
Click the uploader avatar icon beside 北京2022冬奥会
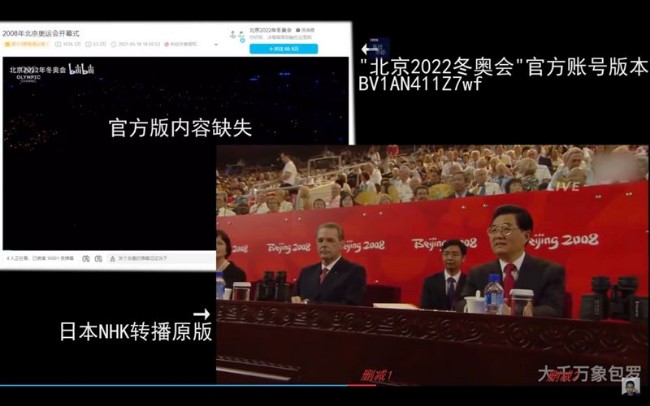coord(239,34)
